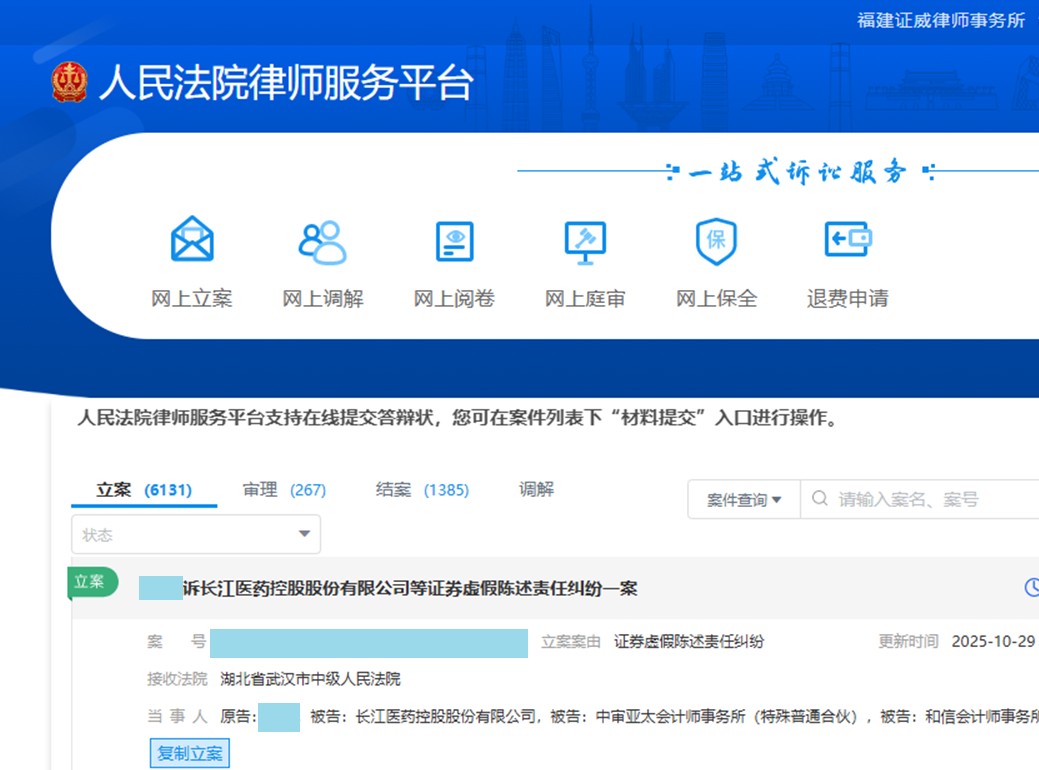This screenshot has width=1039, height=770.
Task: Open the 网上阅卷 document-eye icon
Action: (455, 241)
